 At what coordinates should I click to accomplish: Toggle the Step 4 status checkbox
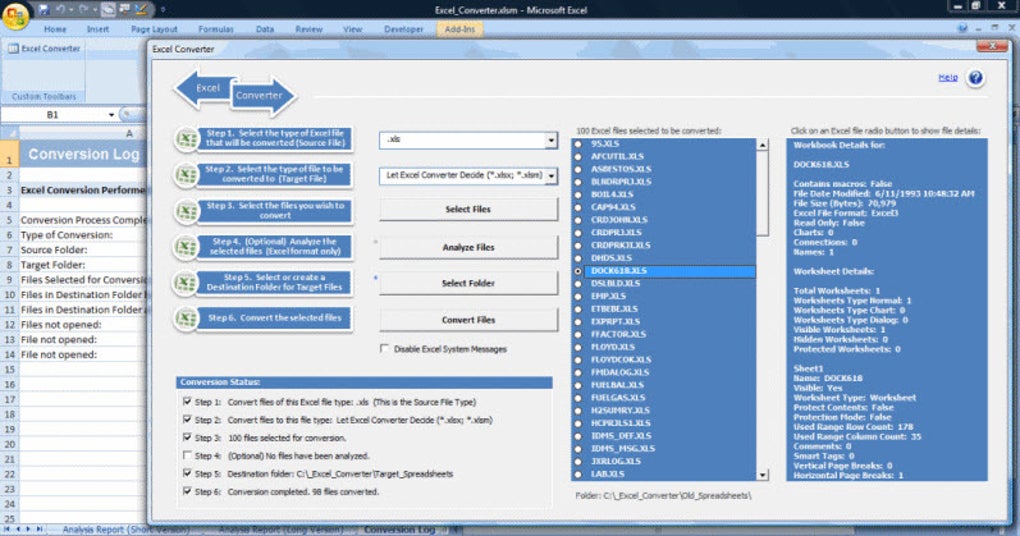(x=187, y=456)
